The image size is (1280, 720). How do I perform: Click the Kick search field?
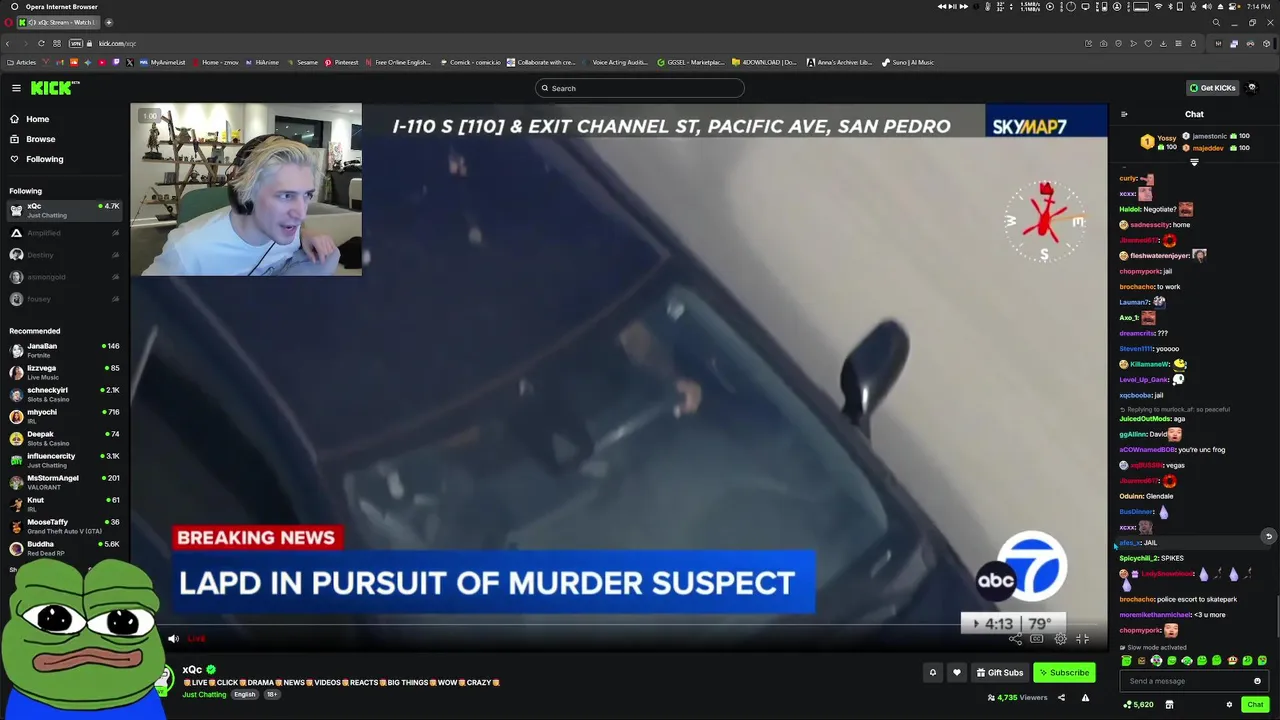(640, 88)
